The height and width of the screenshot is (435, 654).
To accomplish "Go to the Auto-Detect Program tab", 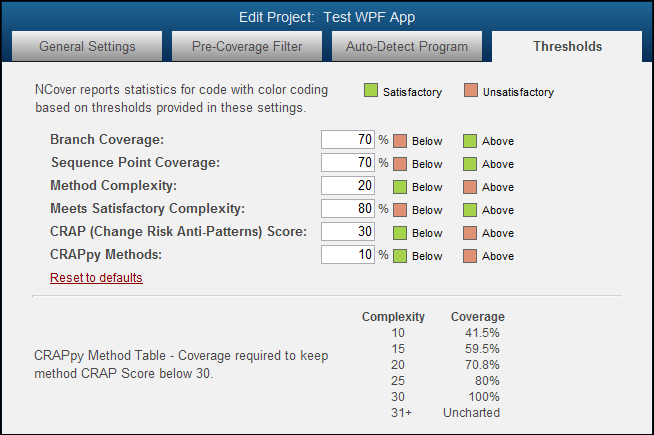I will (406, 46).
